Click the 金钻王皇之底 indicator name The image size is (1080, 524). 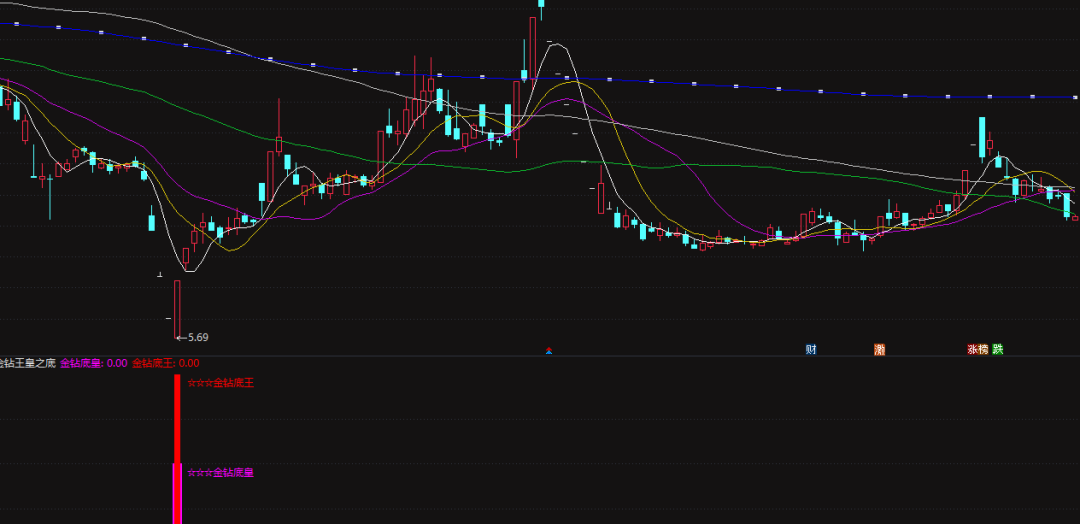(28, 364)
